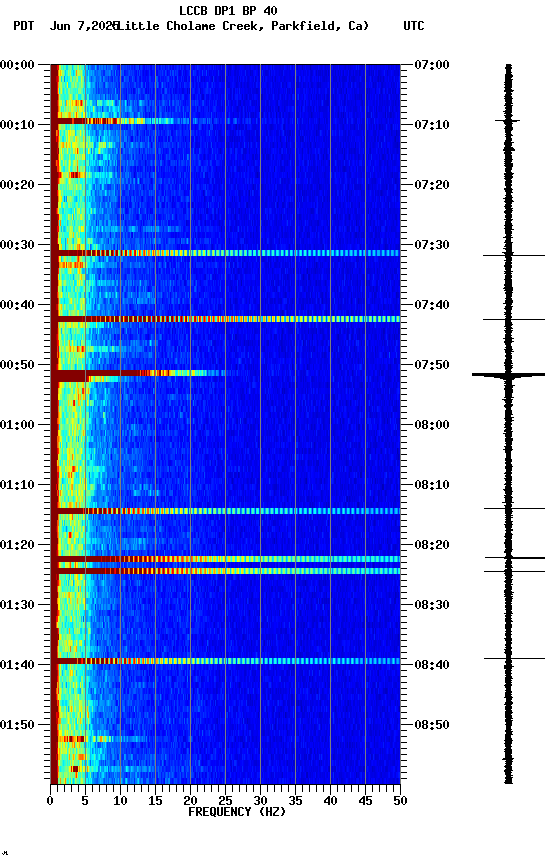
Task: Click the frequency axis tick label "45"
Action: pyautogui.click(x=365, y=801)
